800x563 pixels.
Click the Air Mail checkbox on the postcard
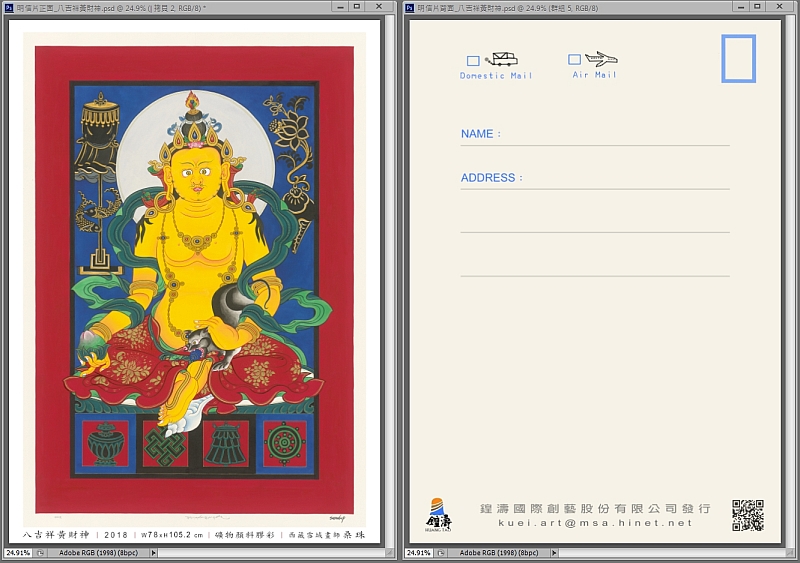point(574,60)
